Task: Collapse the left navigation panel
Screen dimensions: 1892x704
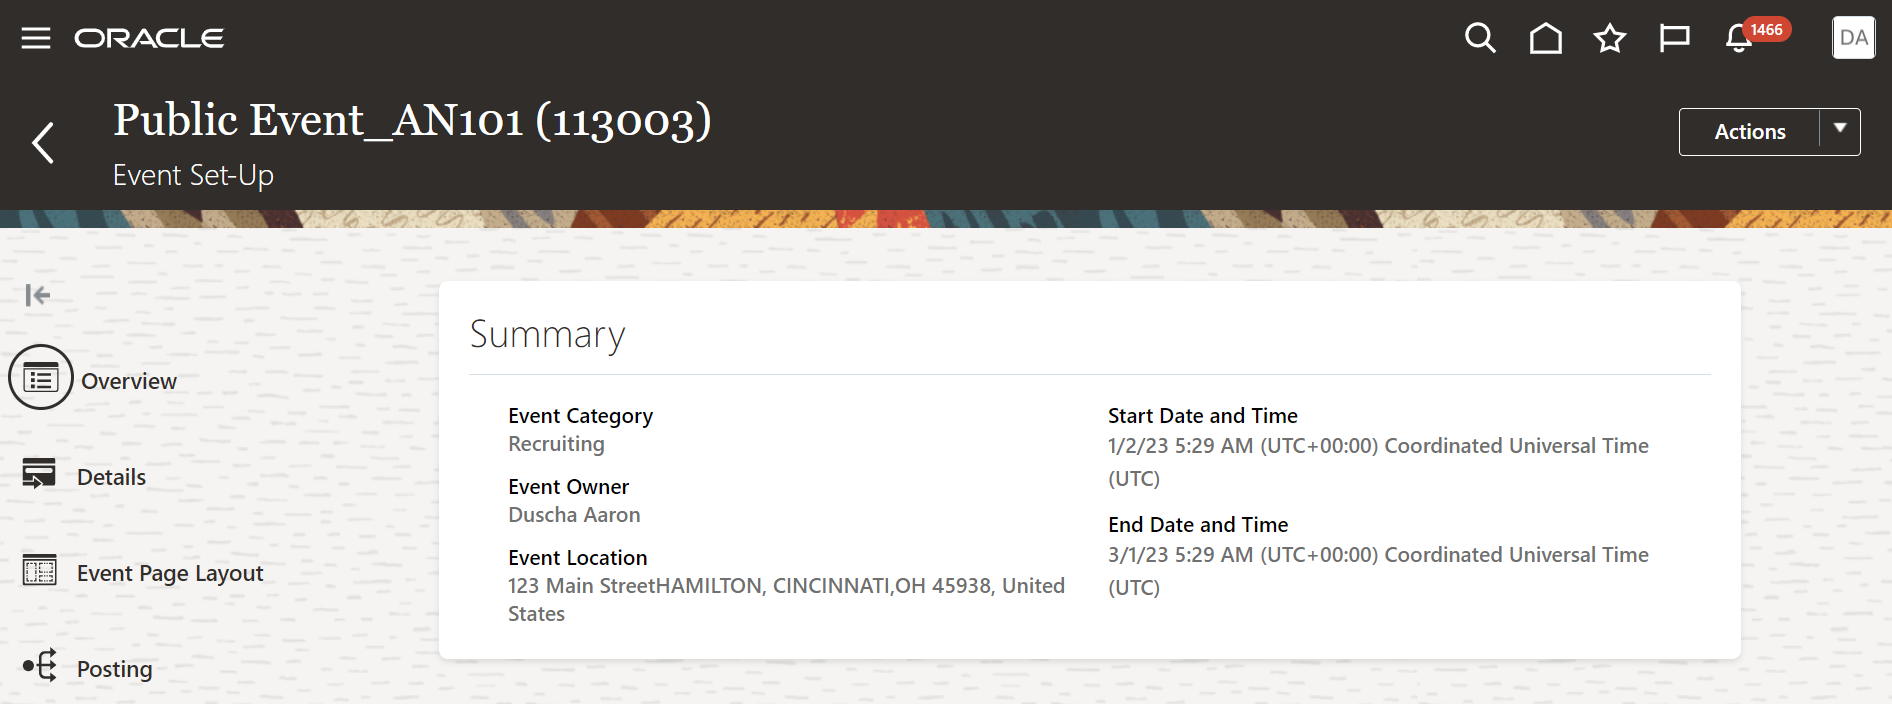Action: click(37, 295)
